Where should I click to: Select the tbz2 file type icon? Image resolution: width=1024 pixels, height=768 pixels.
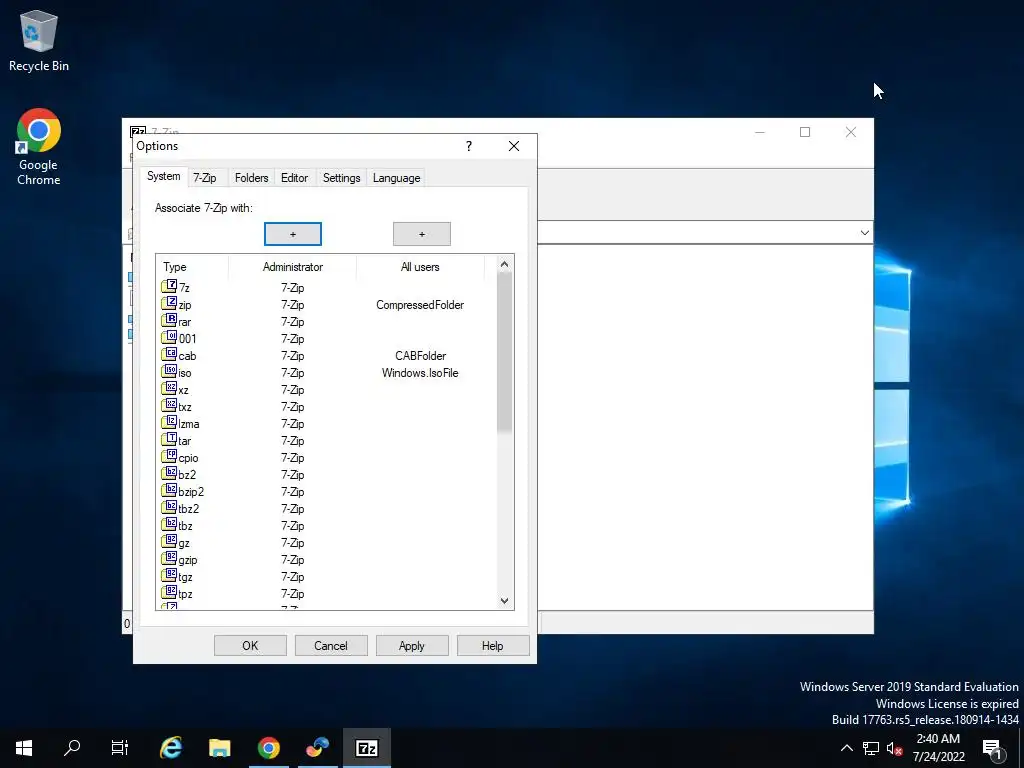[x=169, y=507]
